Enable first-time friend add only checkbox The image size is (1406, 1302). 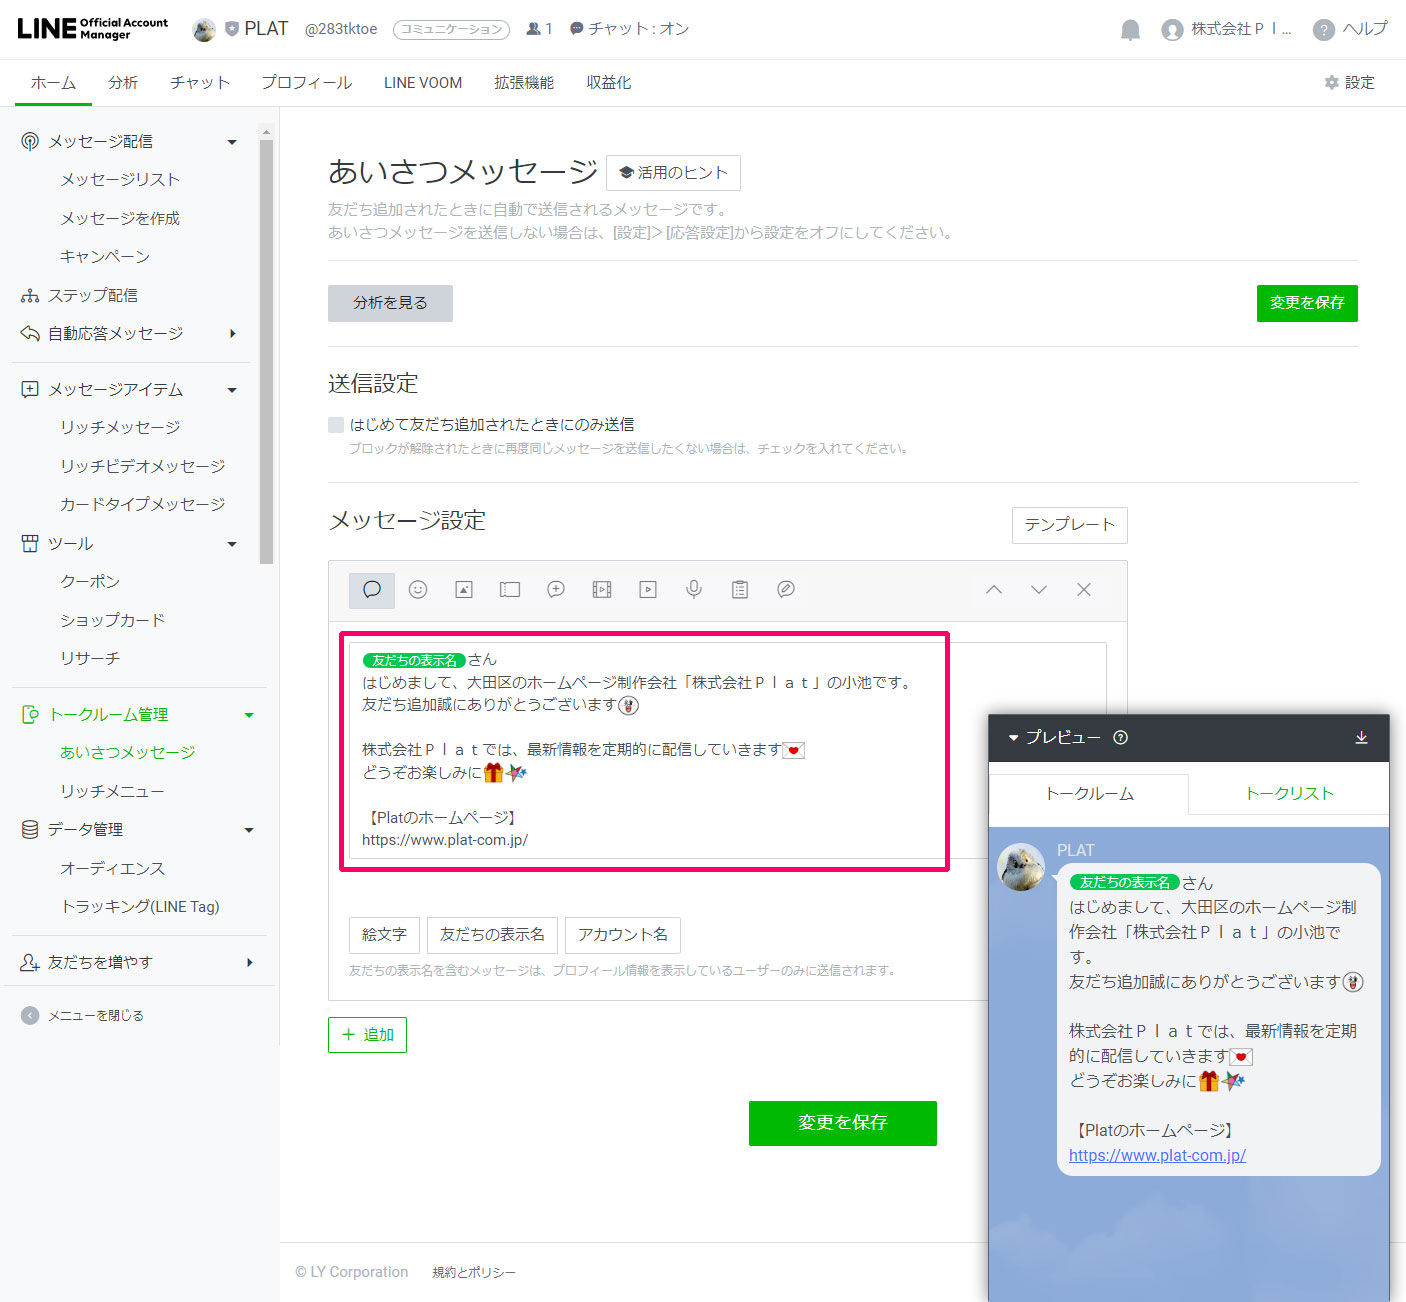(336, 425)
